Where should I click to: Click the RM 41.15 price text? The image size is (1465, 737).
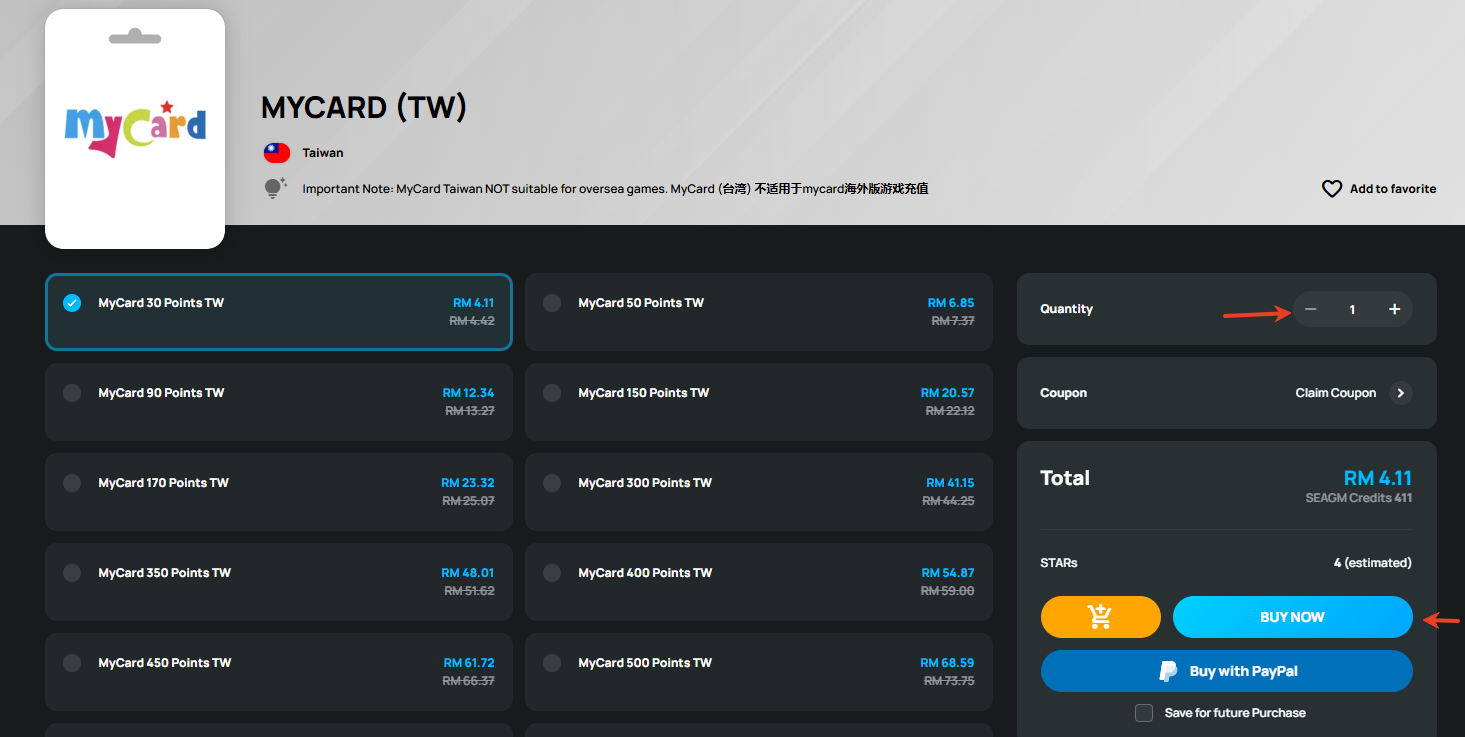pyautogui.click(x=950, y=483)
